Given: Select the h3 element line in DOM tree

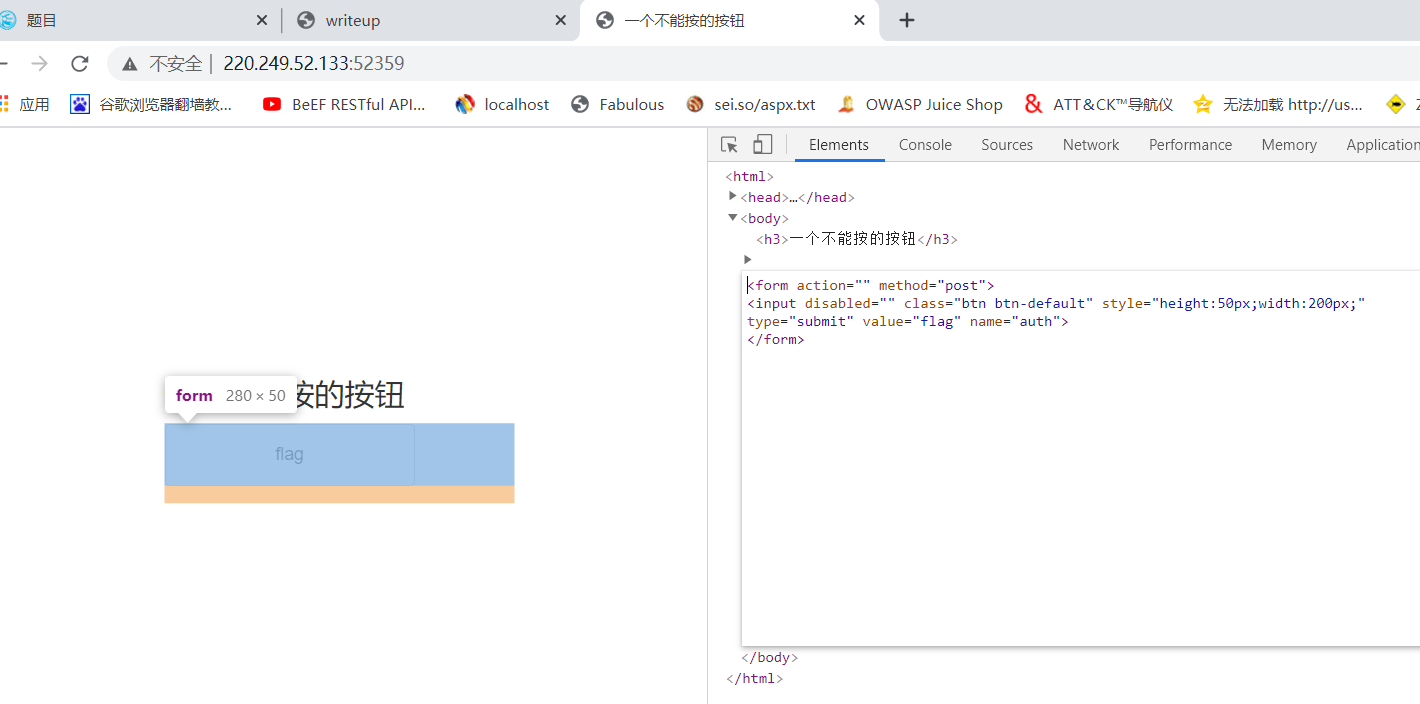Looking at the screenshot, I should point(857,239).
